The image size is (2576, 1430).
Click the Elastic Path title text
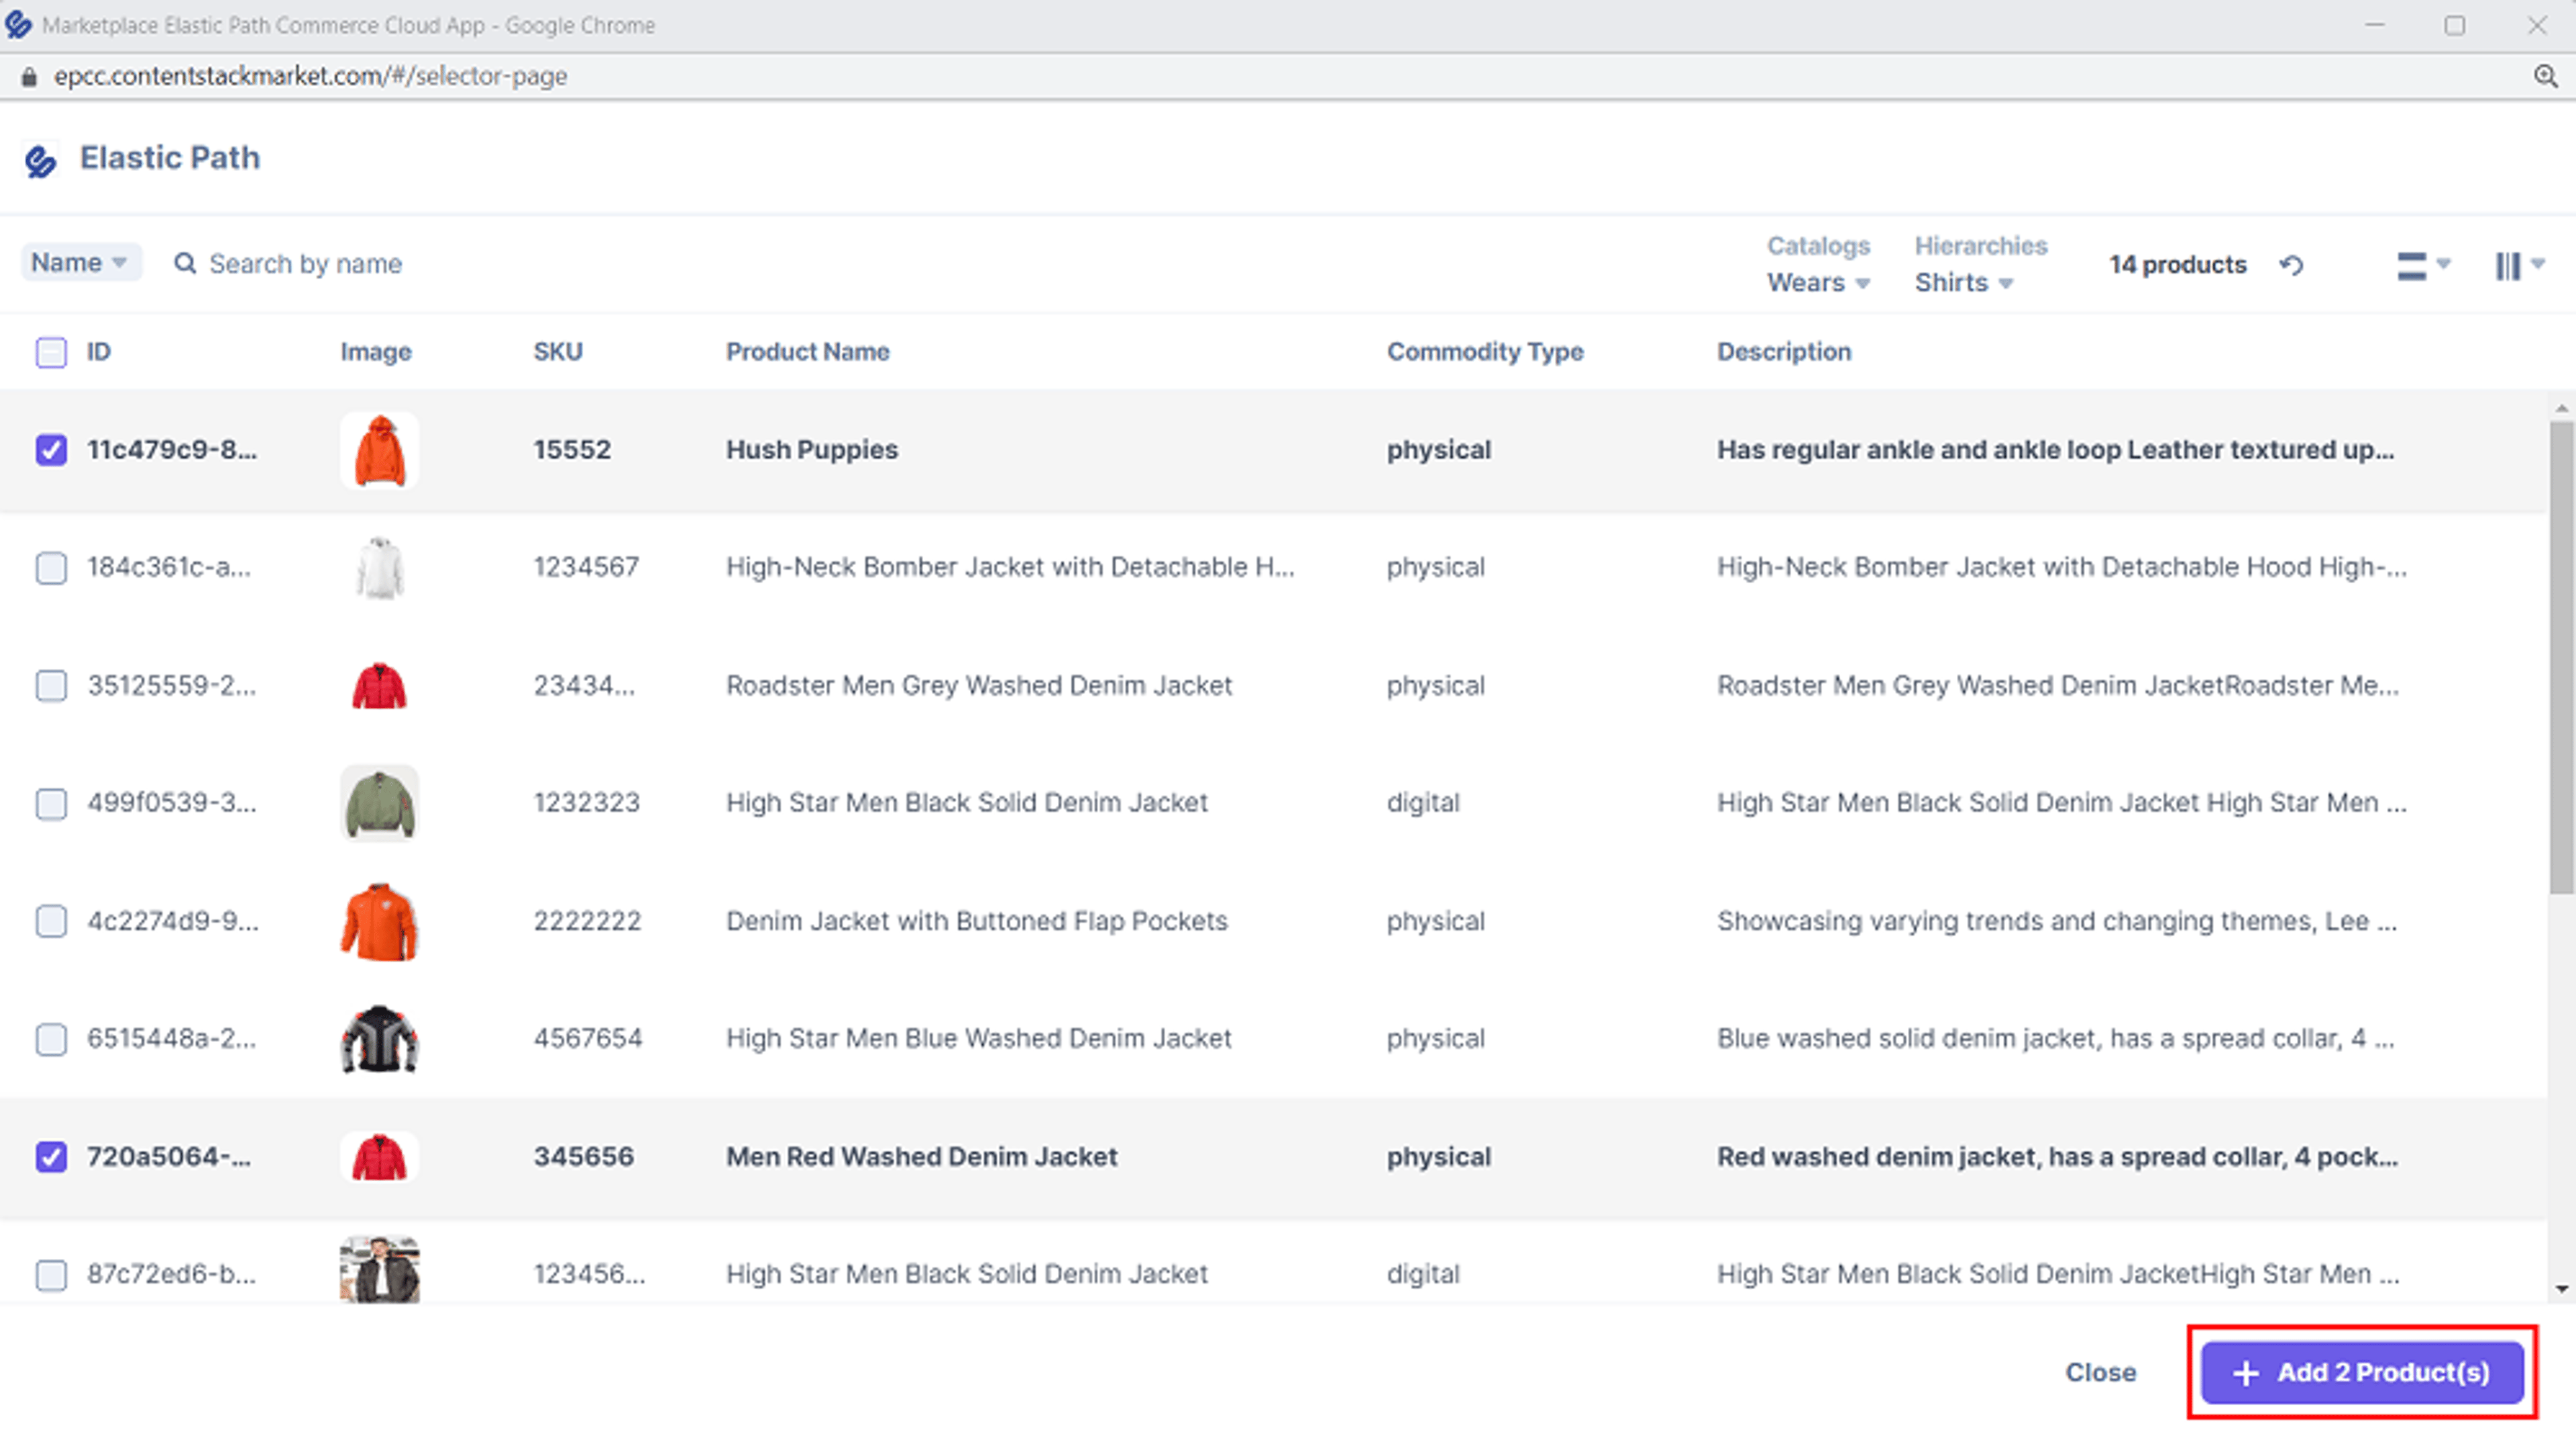point(170,158)
